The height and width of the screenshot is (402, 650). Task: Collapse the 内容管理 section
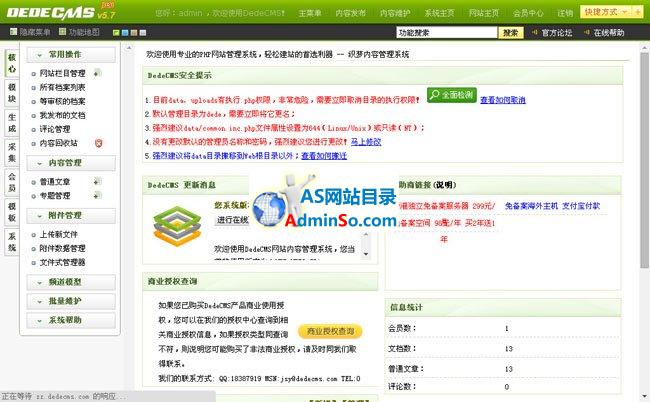coord(71,163)
